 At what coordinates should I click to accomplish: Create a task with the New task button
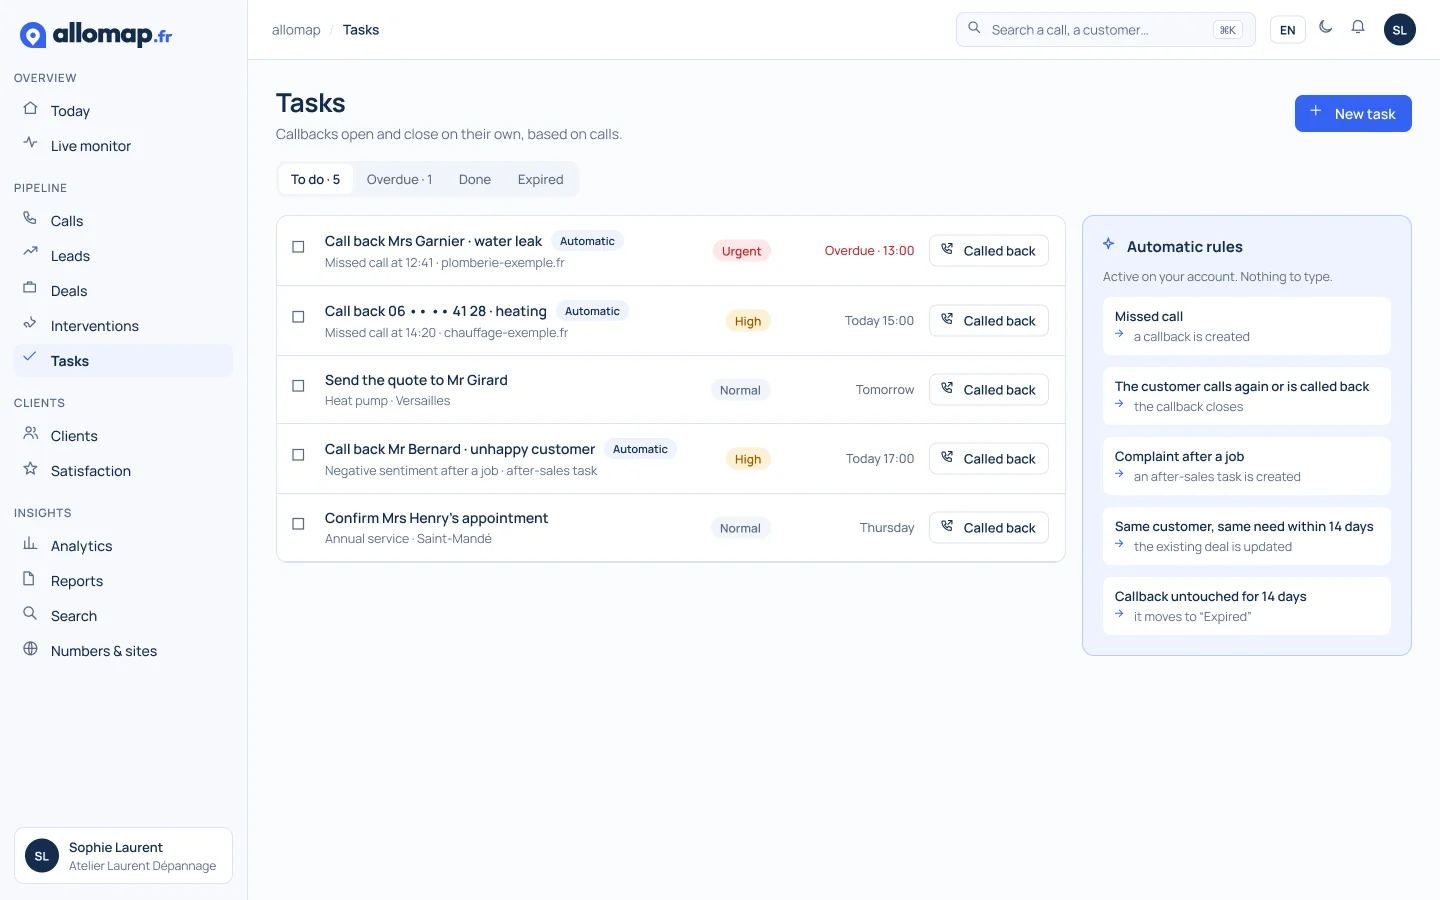1353,114
